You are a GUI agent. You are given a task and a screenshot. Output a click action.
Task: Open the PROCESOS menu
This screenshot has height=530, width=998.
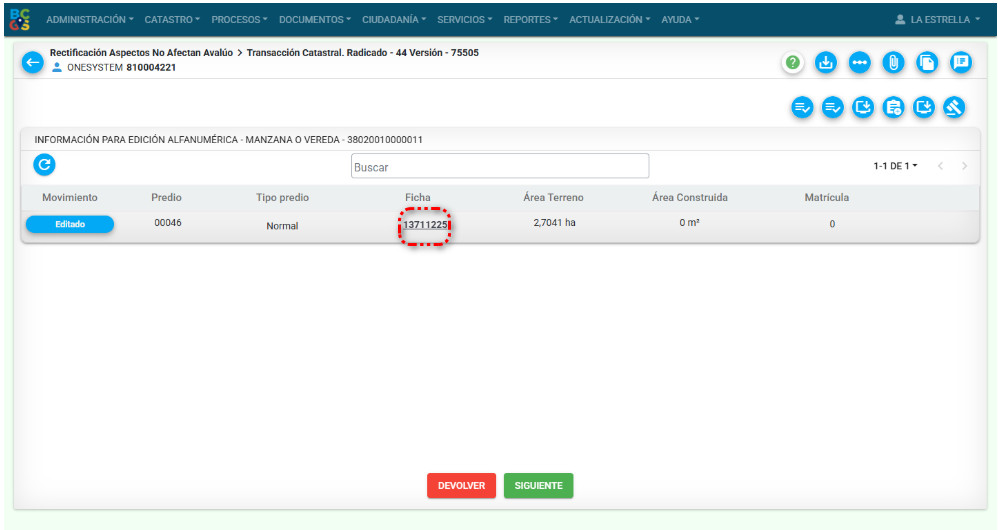pos(239,20)
